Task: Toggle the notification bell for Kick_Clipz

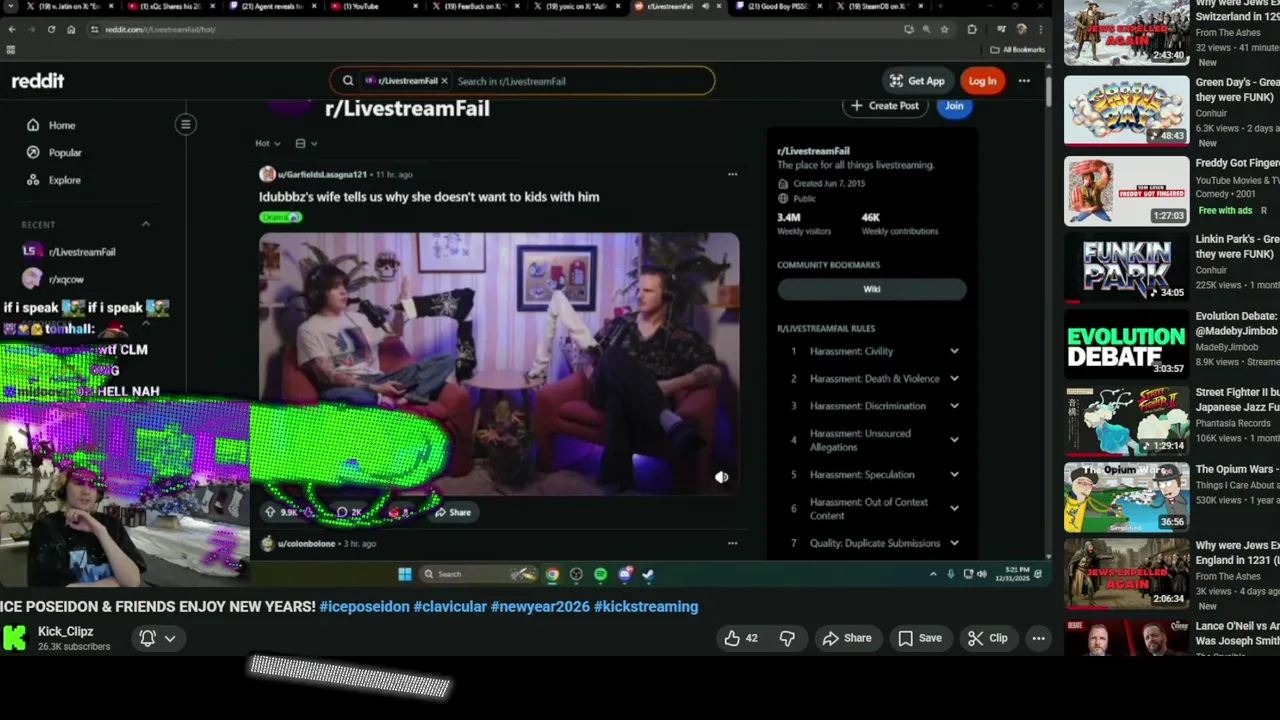Action: [147, 638]
